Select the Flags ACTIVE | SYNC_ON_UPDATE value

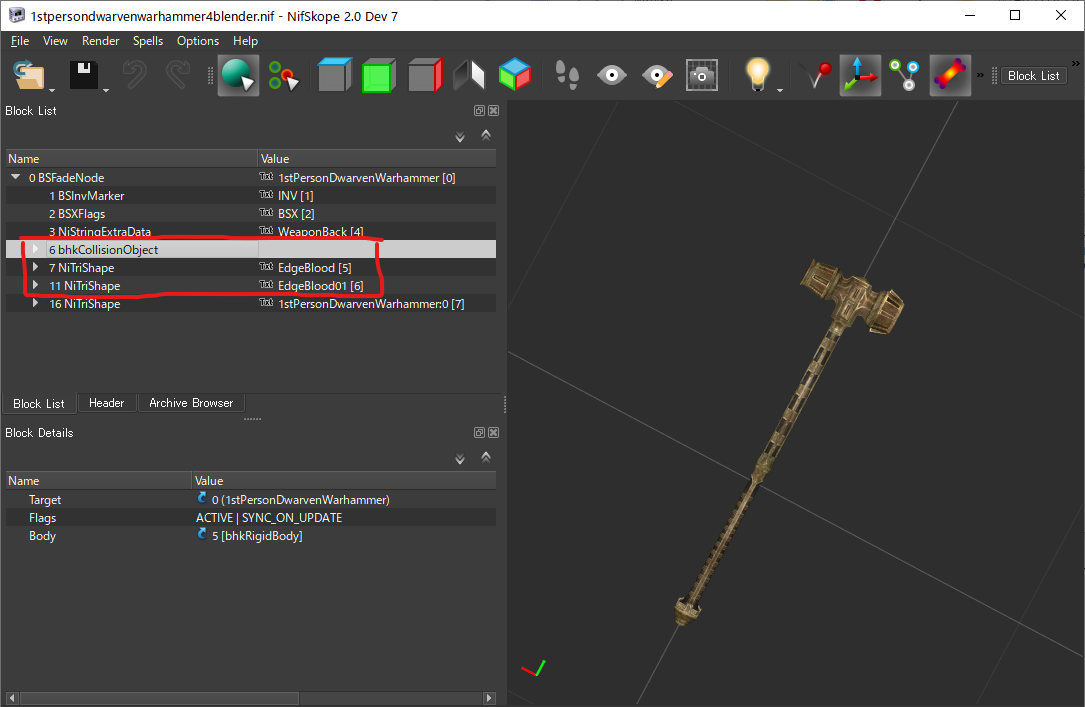point(269,517)
